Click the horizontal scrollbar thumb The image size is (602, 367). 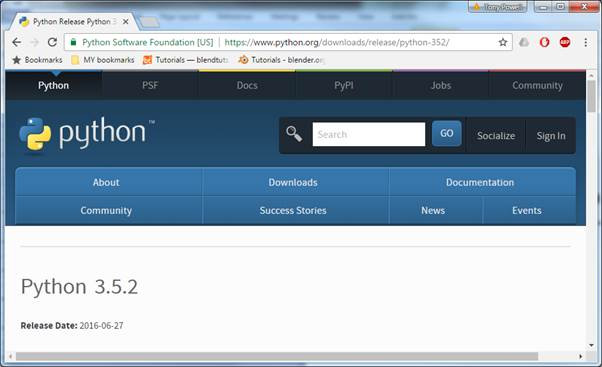[x=276, y=357]
